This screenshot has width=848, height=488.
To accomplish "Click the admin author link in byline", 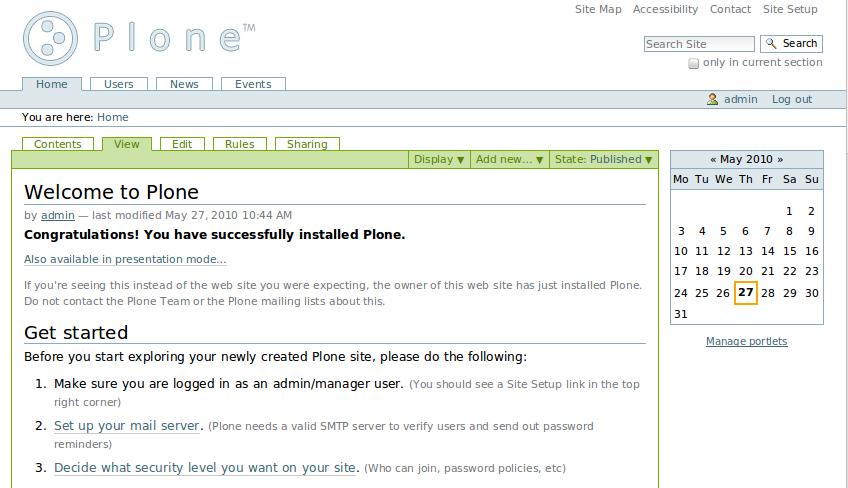I will pyautogui.click(x=58, y=215).
